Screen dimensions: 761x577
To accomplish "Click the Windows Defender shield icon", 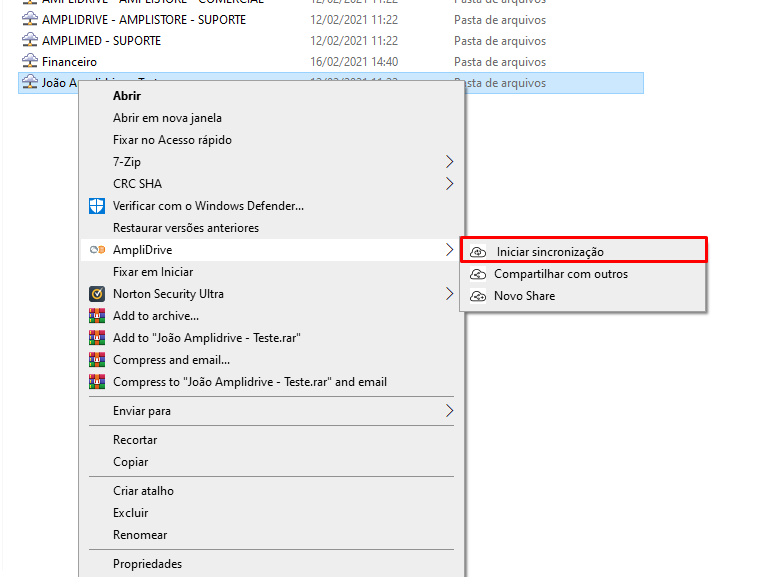I will click(x=97, y=206).
